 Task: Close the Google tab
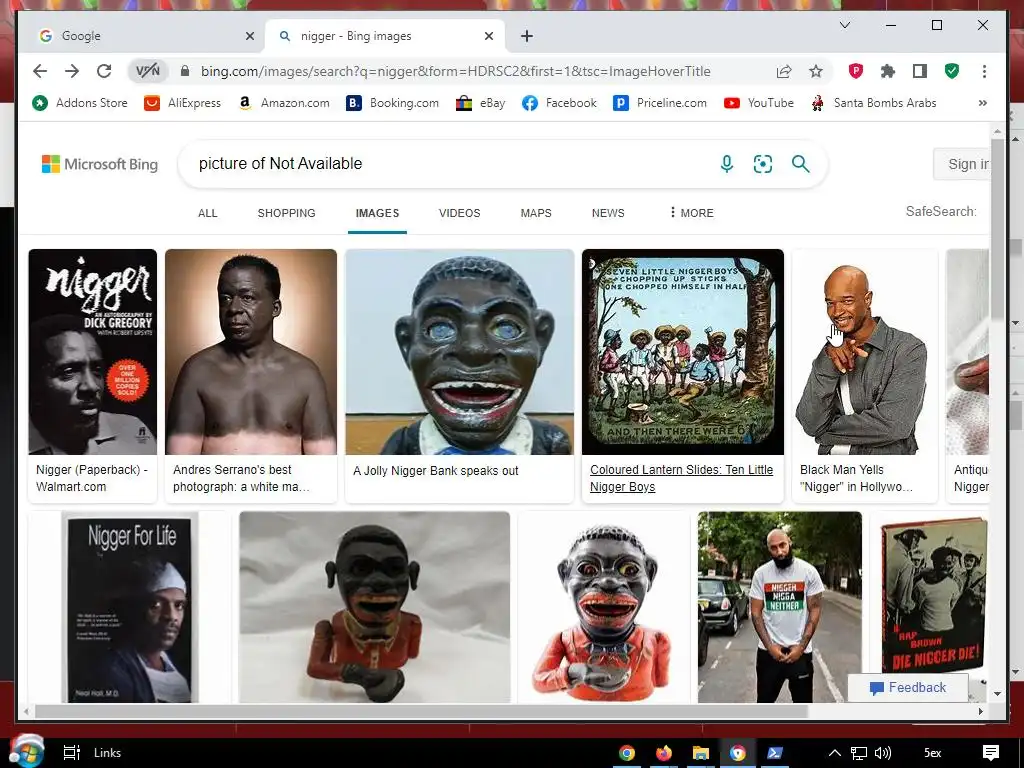[x=249, y=36]
